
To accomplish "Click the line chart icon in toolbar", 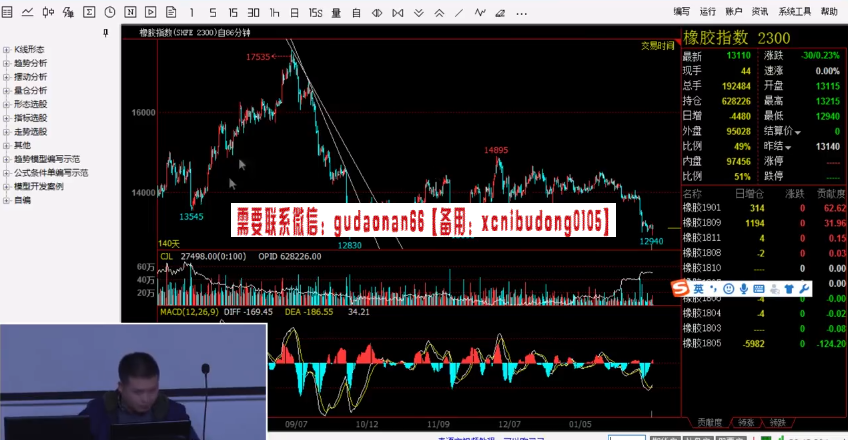I will click(x=28, y=12).
